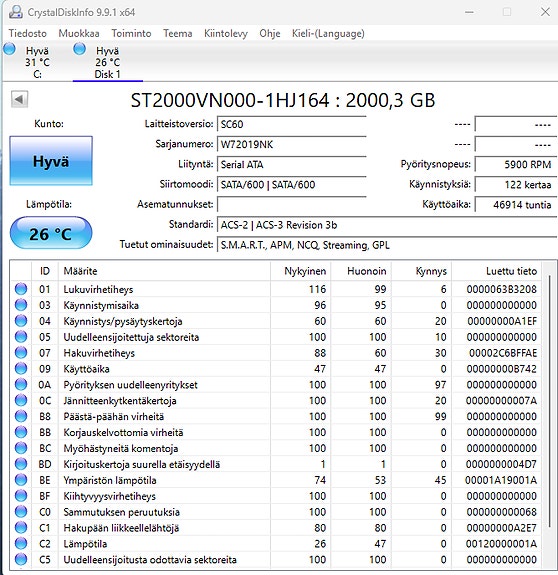
Task: Click the previous disk arrow icon
Action: click(19, 99)
